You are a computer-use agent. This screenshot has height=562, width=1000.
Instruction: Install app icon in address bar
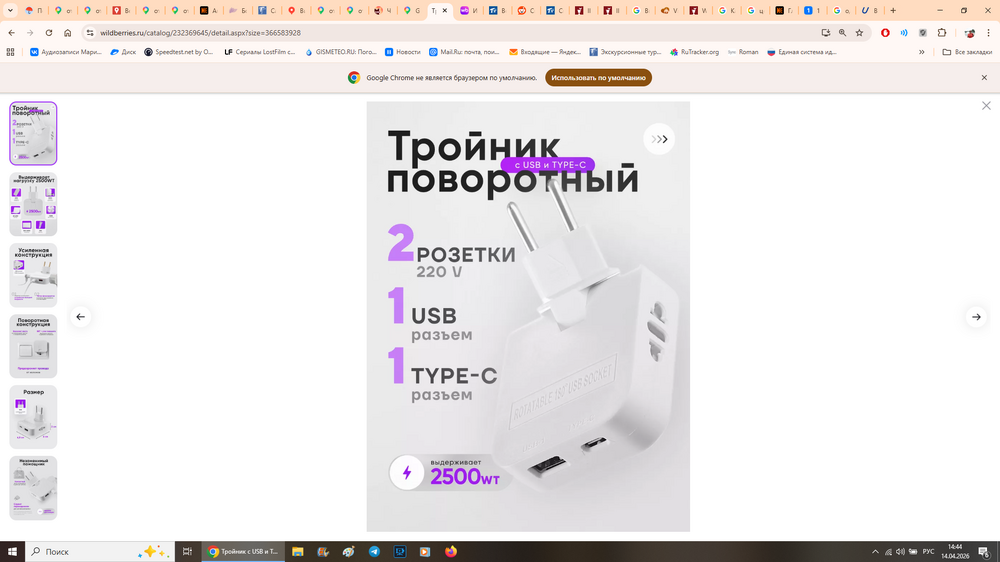(825, 33)
